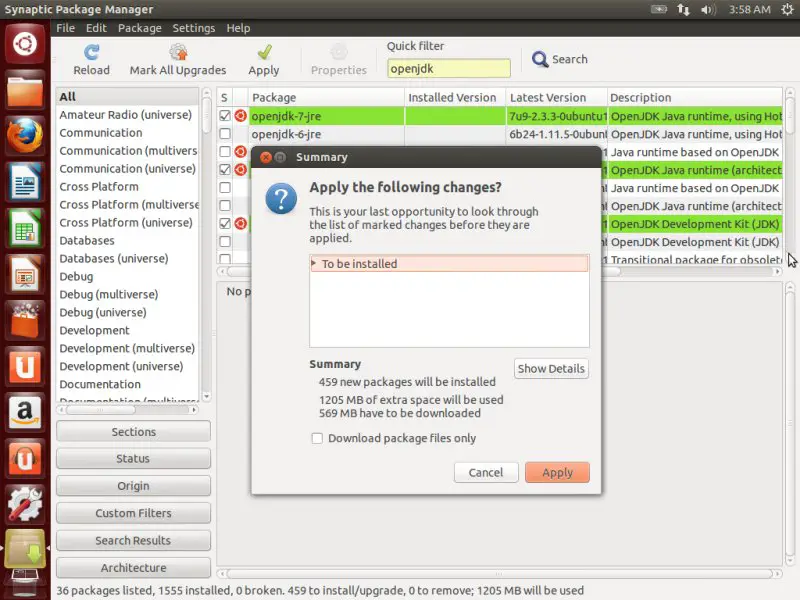Select the Debug (multiverse) category
Image resolution: width=800 pixels, height=600 pixels.
point(127,294)
